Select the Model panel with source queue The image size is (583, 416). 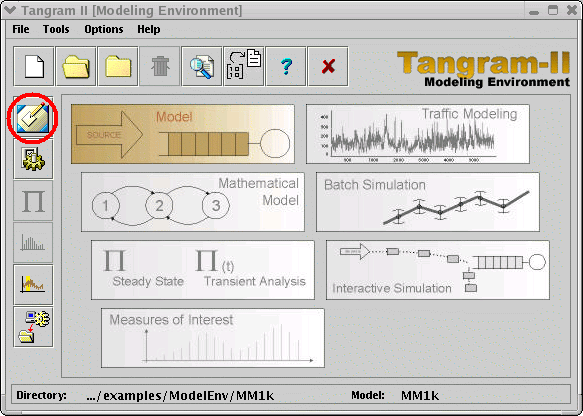[183, 134]
